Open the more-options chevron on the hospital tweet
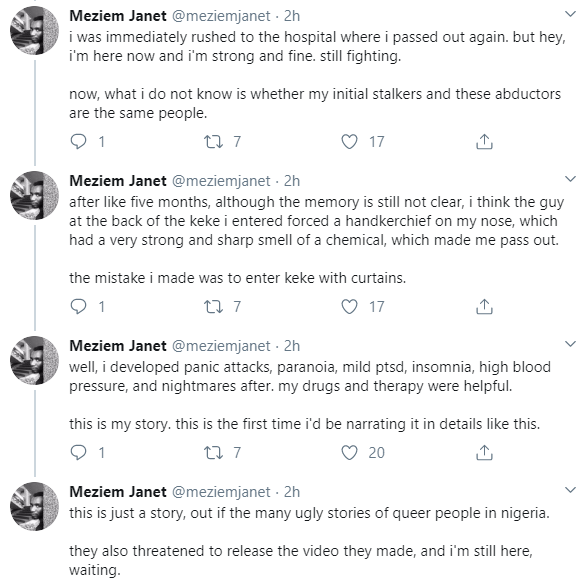This screenshot has width=582, height=583. tap(570, 15)
